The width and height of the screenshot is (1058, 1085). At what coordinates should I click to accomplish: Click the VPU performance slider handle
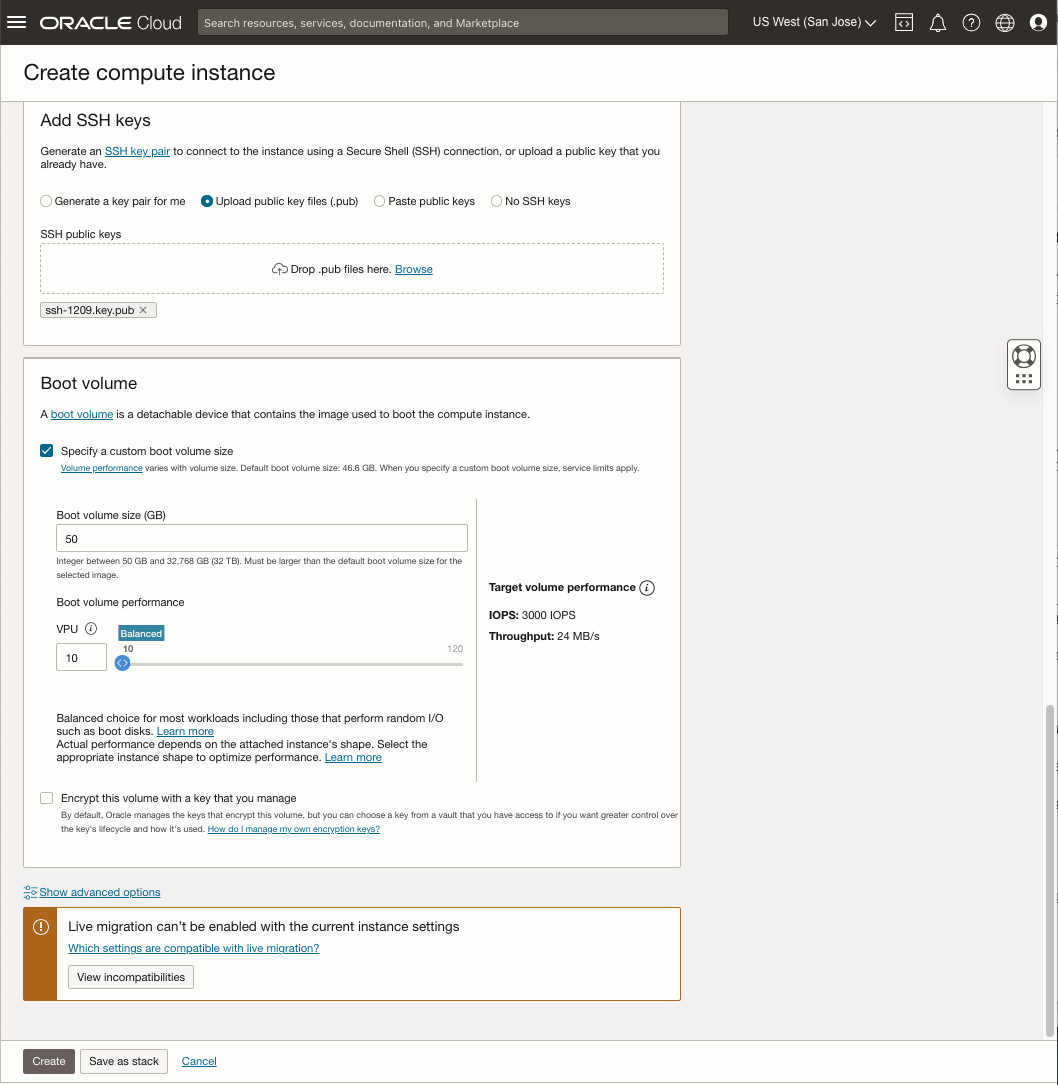pyautogui.click(x=121, y=662)
